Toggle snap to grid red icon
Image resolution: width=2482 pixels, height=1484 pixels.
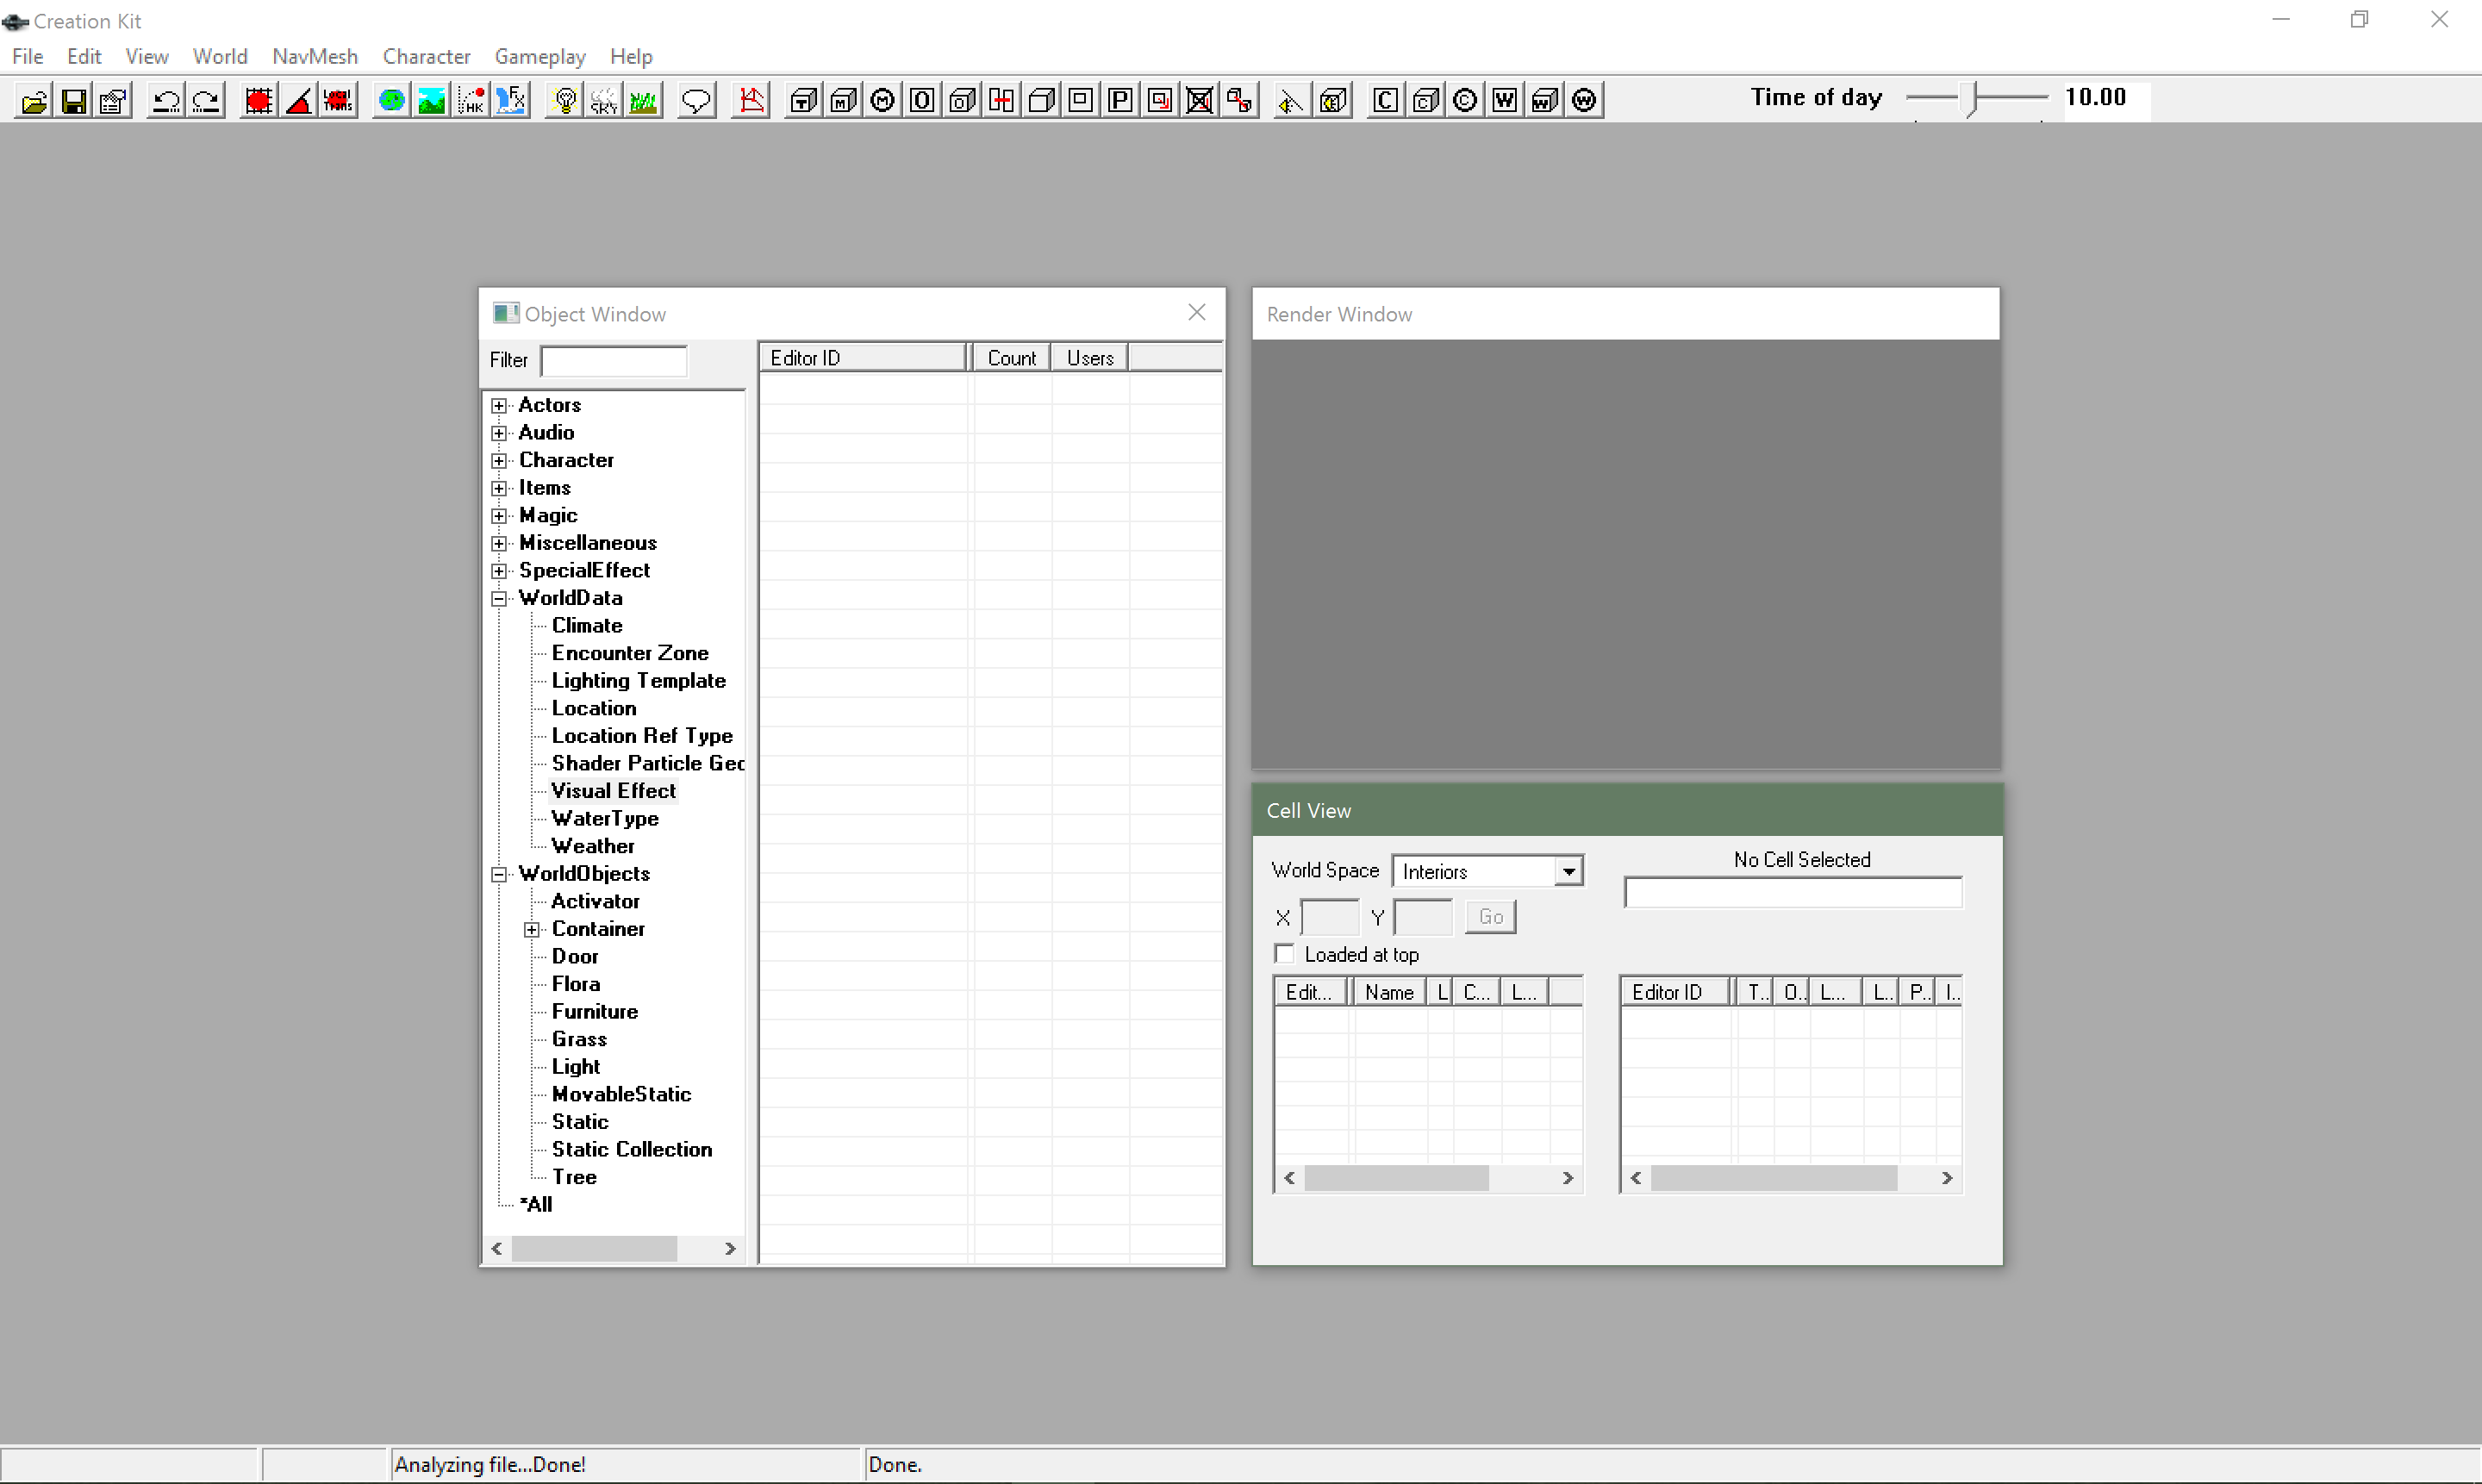(x=259, y=100)
